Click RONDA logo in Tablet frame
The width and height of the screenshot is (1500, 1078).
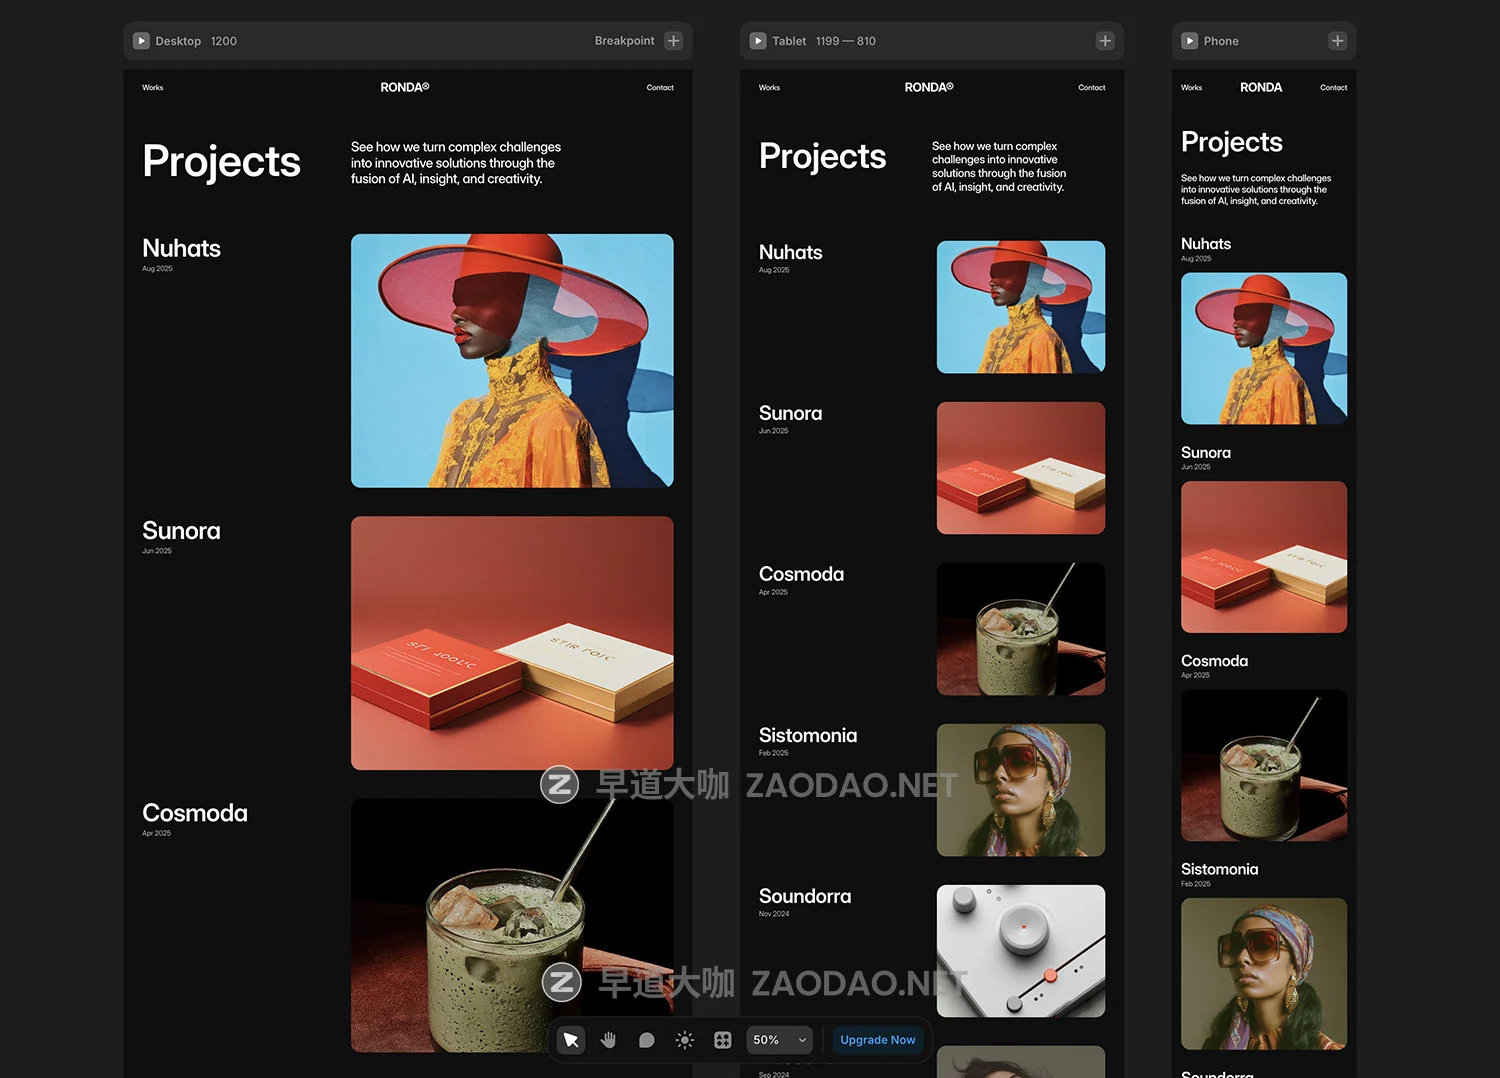click(x=929, y=87)
